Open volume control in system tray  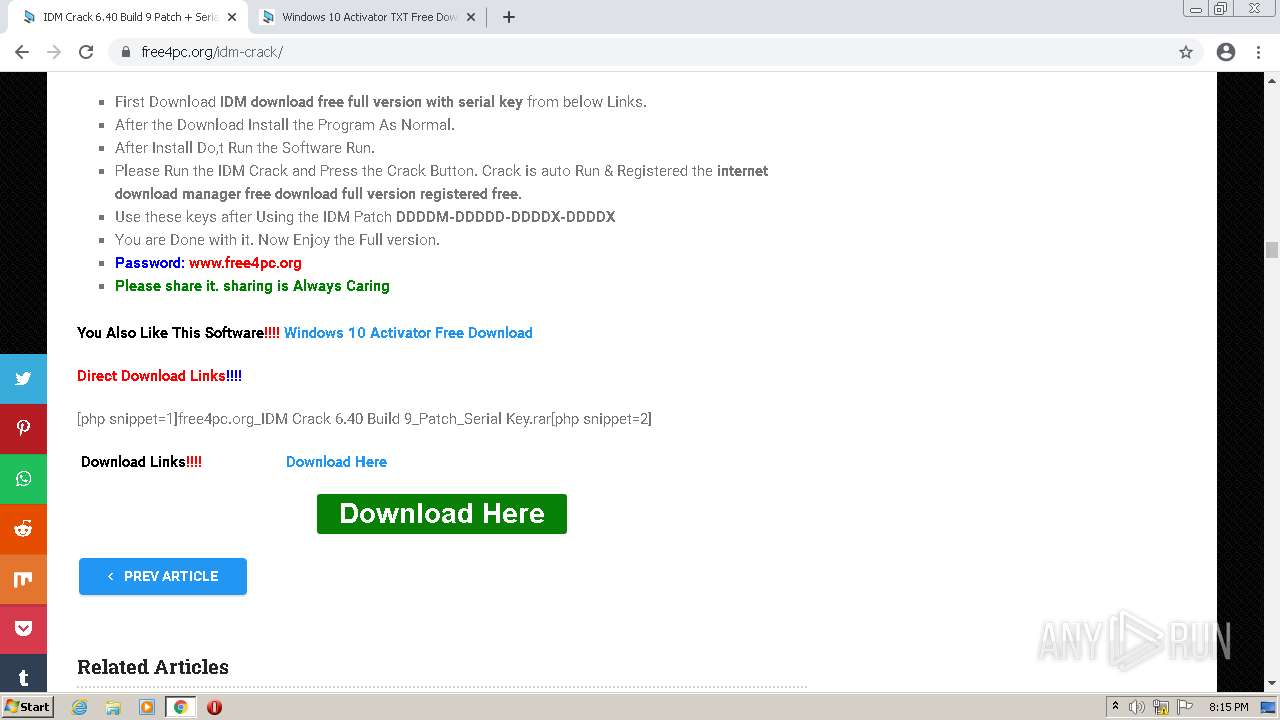[1137, 707]
